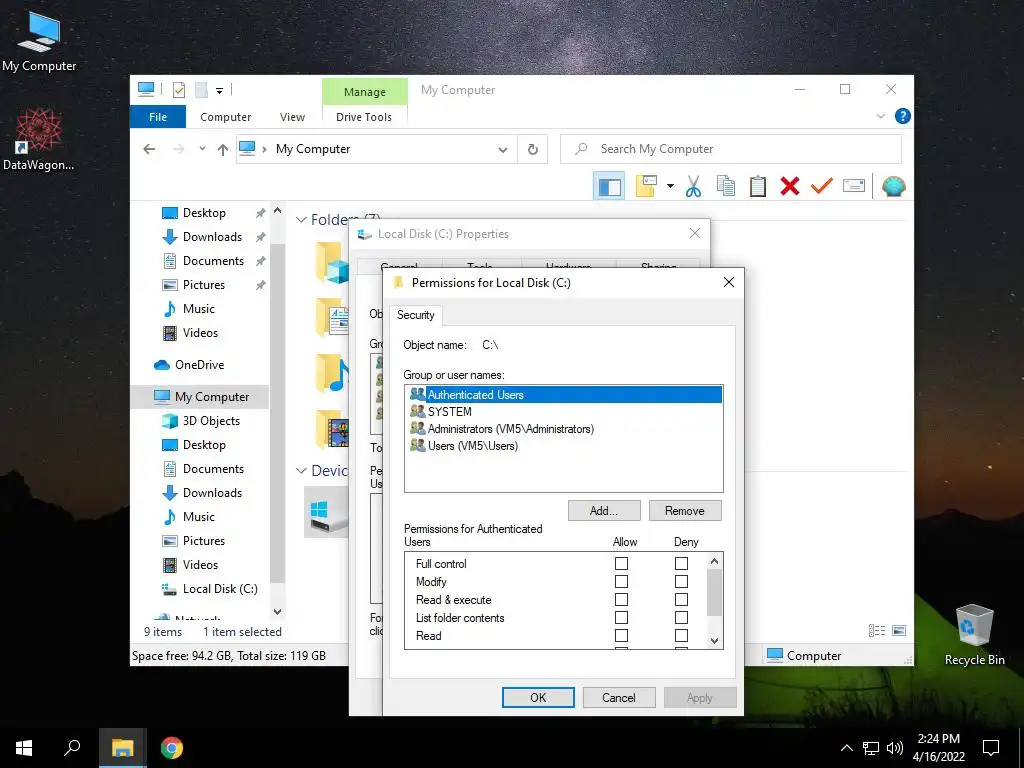Screen dimensions: 1024x768
Task: Open My Computer desktop shortcut icon
Action: [39, 42]
